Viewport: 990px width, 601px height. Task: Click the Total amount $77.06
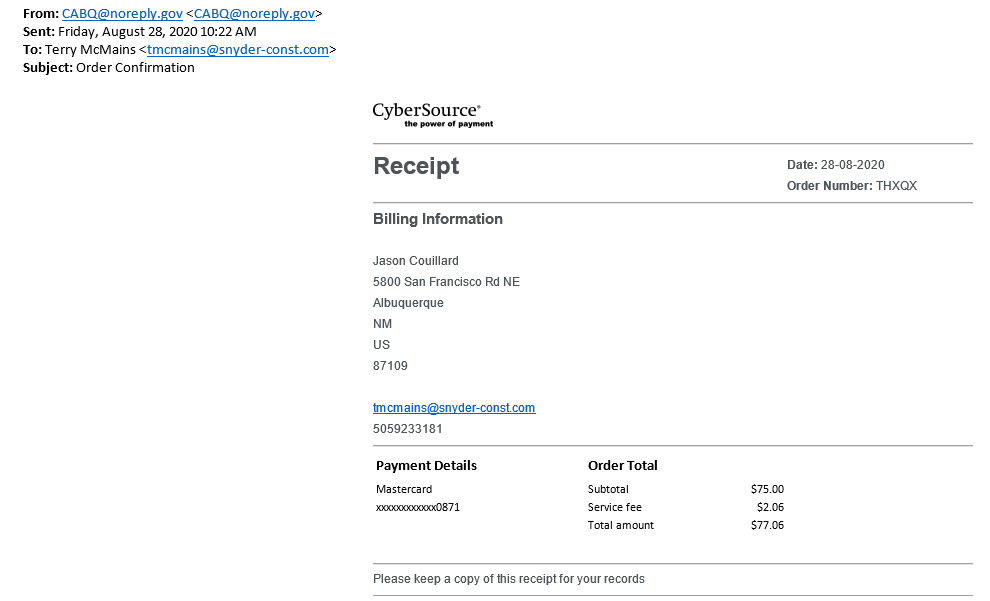[x=767, y=525]
